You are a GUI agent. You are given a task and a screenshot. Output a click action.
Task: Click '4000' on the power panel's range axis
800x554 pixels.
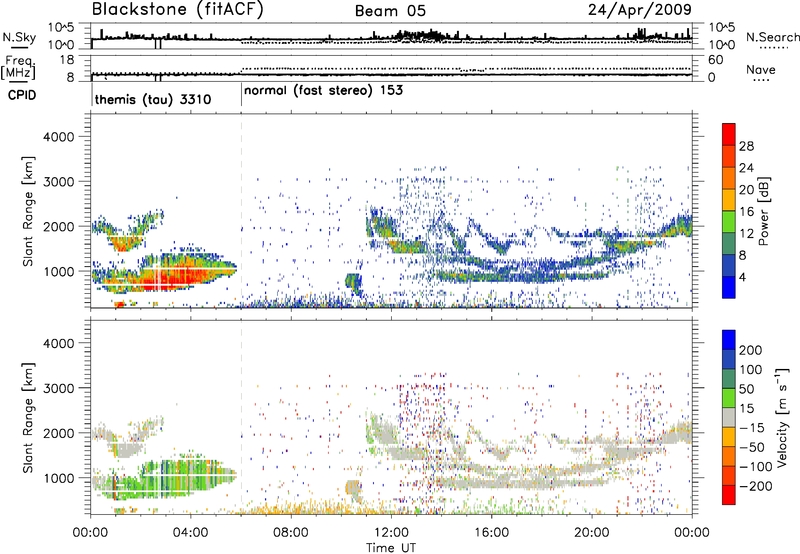click(59, 137)
